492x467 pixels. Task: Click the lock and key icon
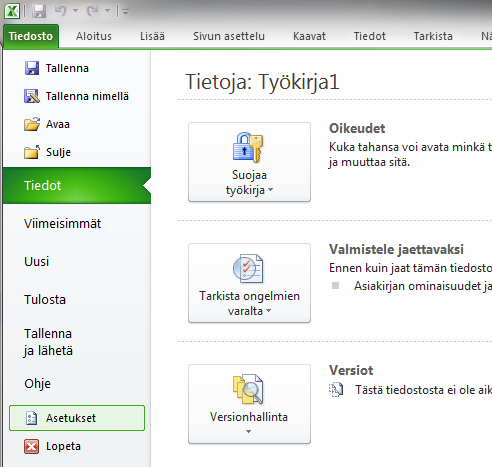click(248, 147)
